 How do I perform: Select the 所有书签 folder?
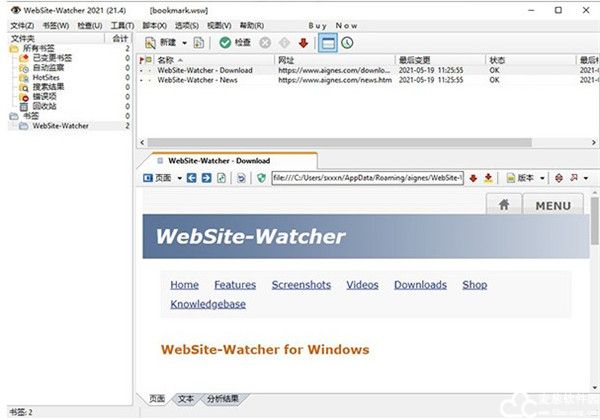point(39,48)
